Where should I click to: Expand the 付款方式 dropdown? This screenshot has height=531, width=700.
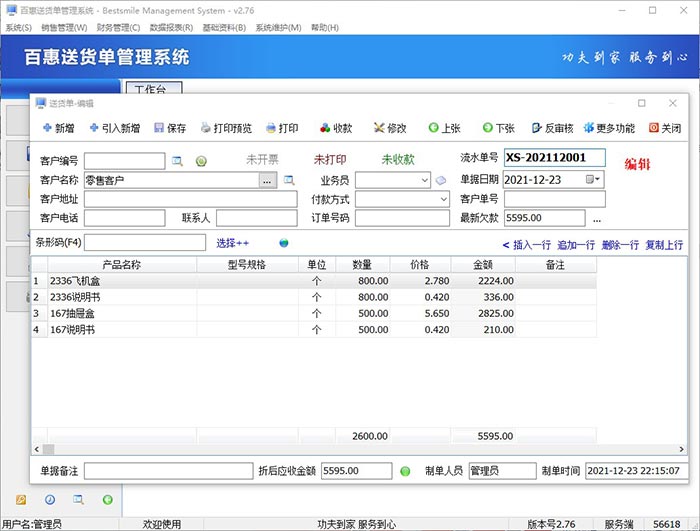pos(444,199)
